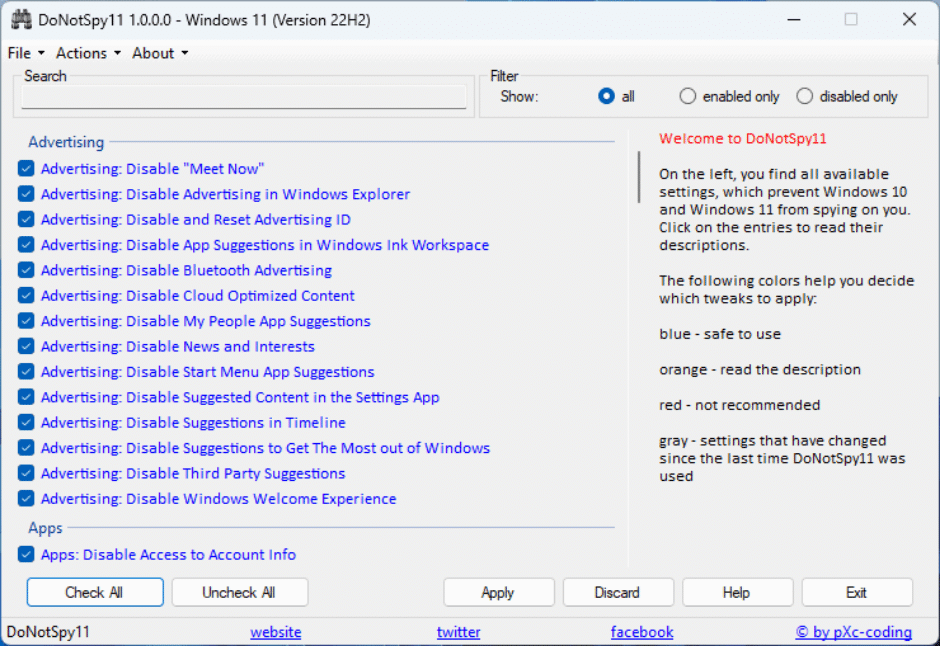Toggle Disable Advertising in Windows Explorer checkbox
This screenshot has height=646, width=940.
(x=26, y=194)
